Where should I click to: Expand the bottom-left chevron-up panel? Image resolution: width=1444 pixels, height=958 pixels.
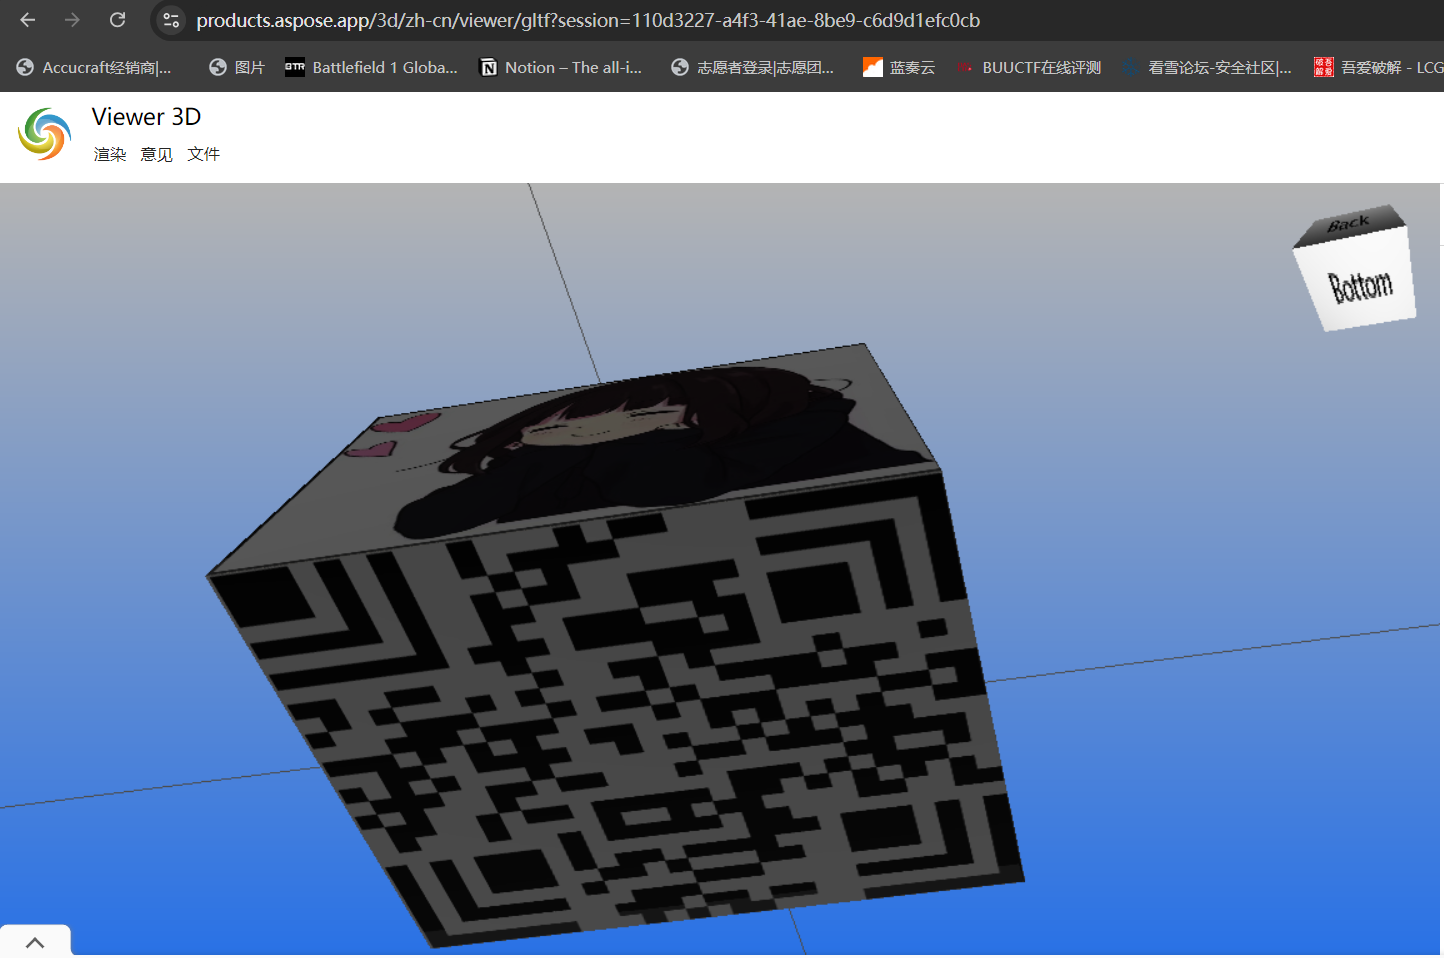[x=35, y=942]
